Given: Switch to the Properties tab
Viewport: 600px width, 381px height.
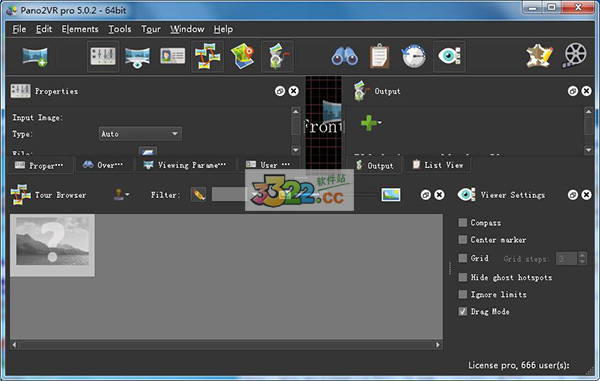Looking at the screenshot, I should tap(39, 165).
